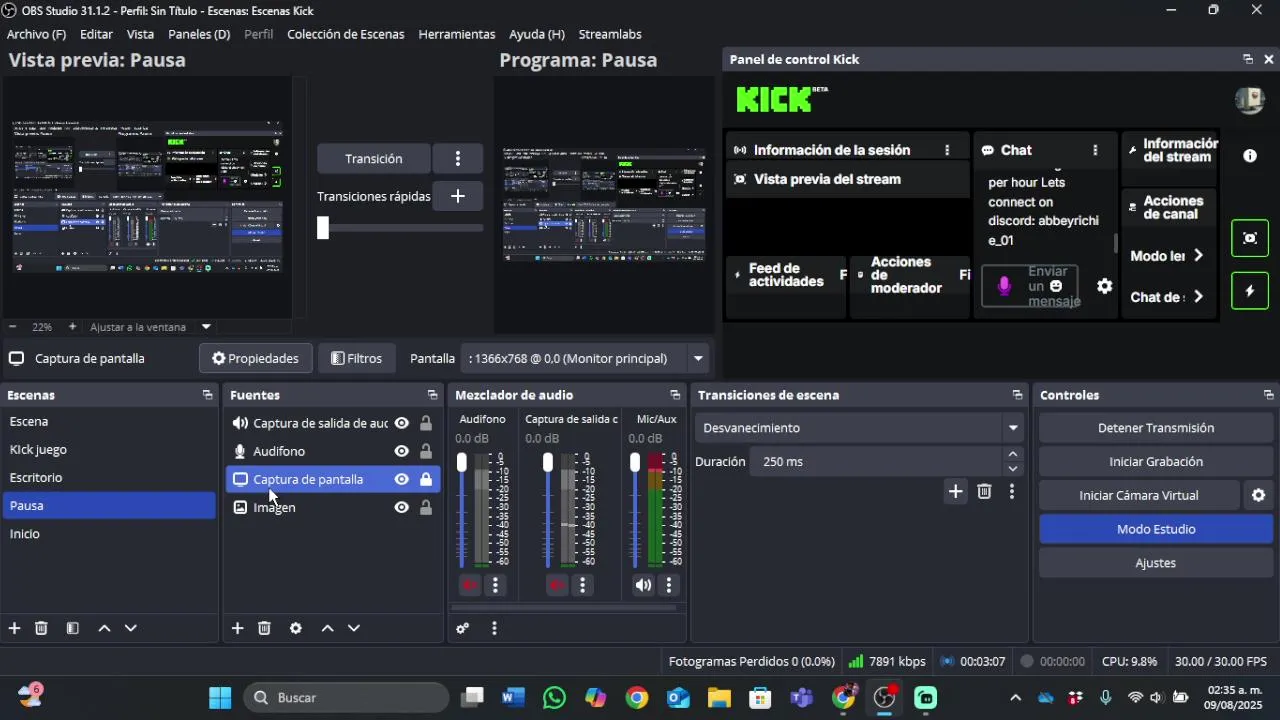Add a new scene with plus icon

pyautogui.click(x=14, y=628)
